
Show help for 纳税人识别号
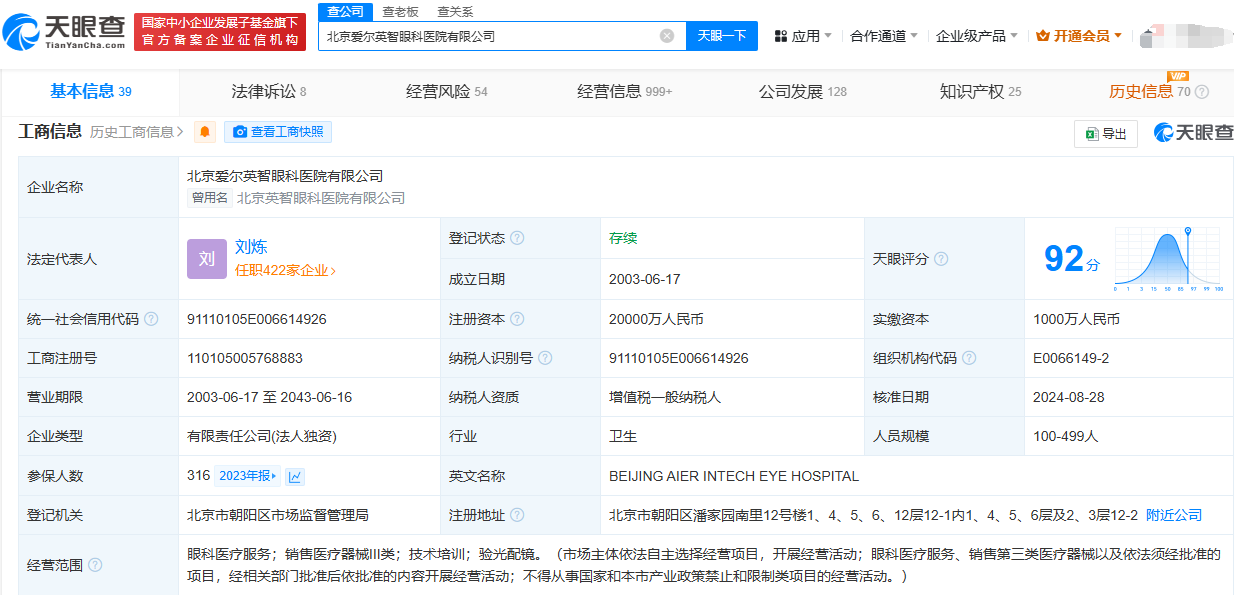pyautogui.click(x=545, y=358)
